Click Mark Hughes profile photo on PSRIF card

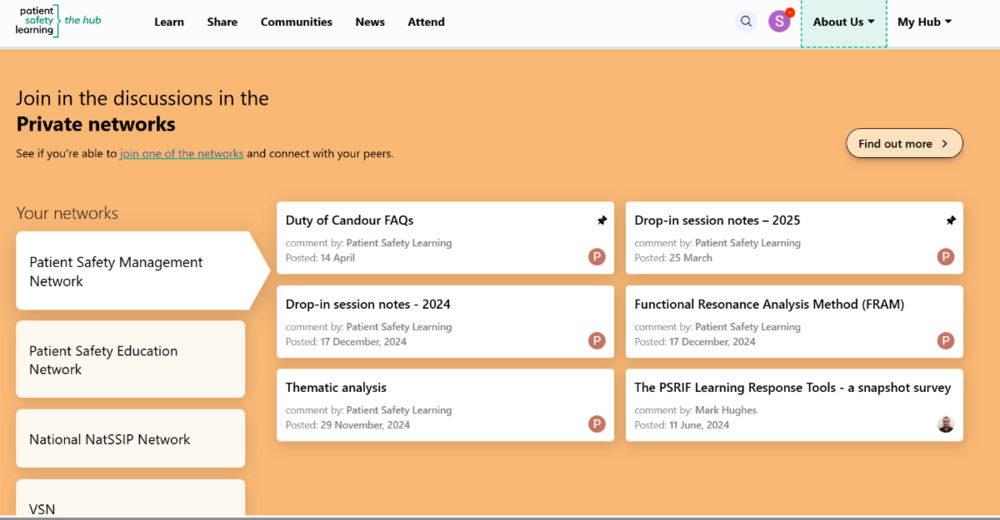(946, 424)
